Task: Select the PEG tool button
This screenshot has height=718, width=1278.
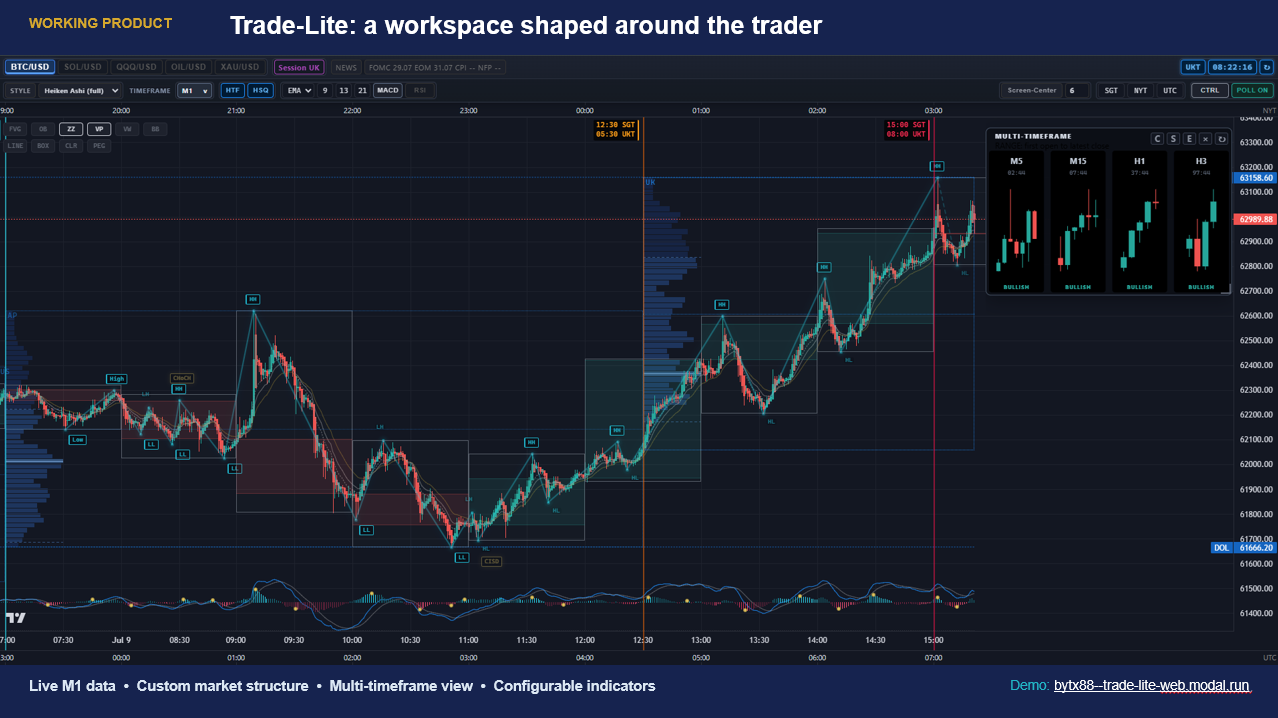Action: pos(99,145)
